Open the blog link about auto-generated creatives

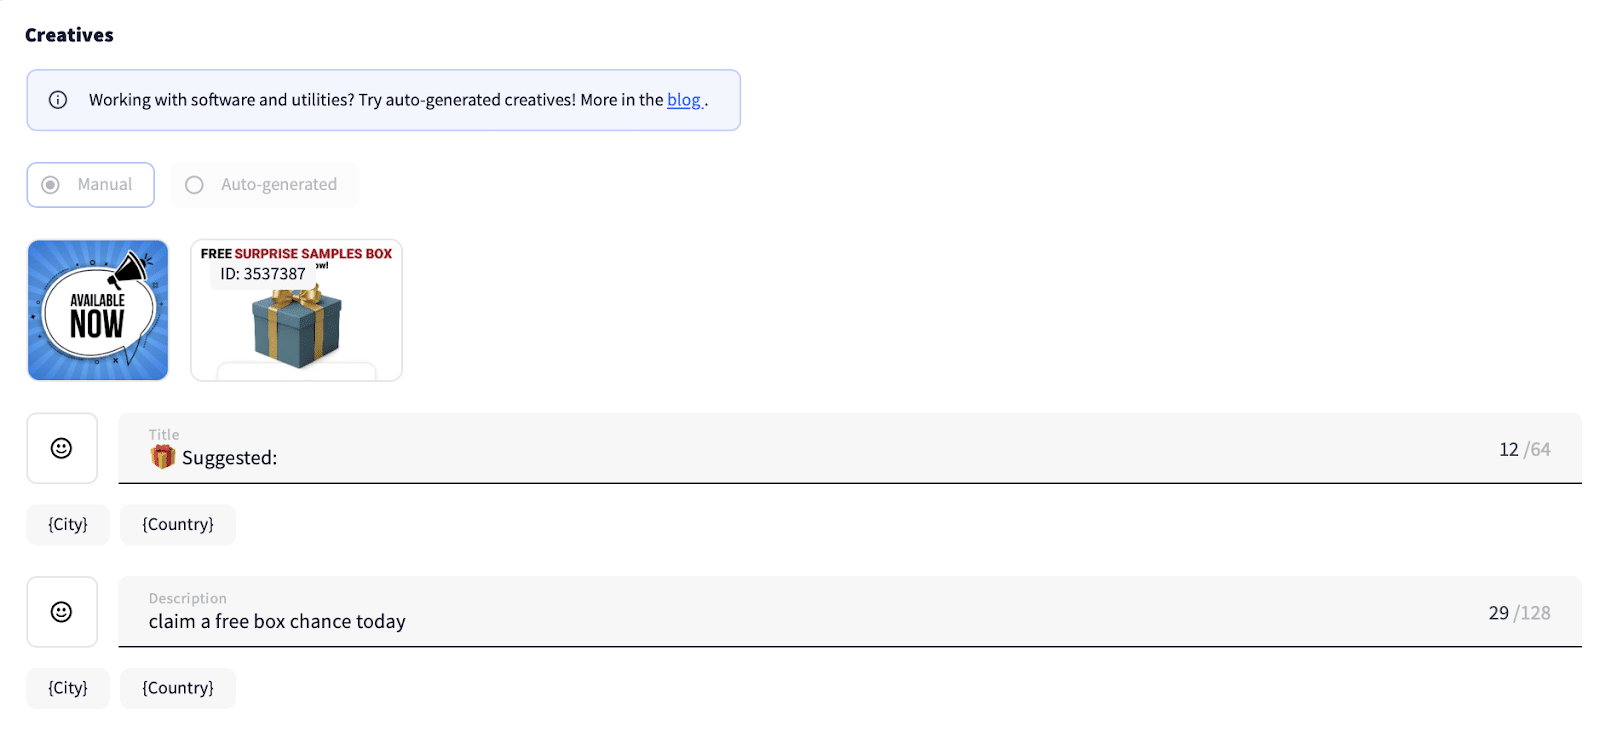[x=684, y=100]
